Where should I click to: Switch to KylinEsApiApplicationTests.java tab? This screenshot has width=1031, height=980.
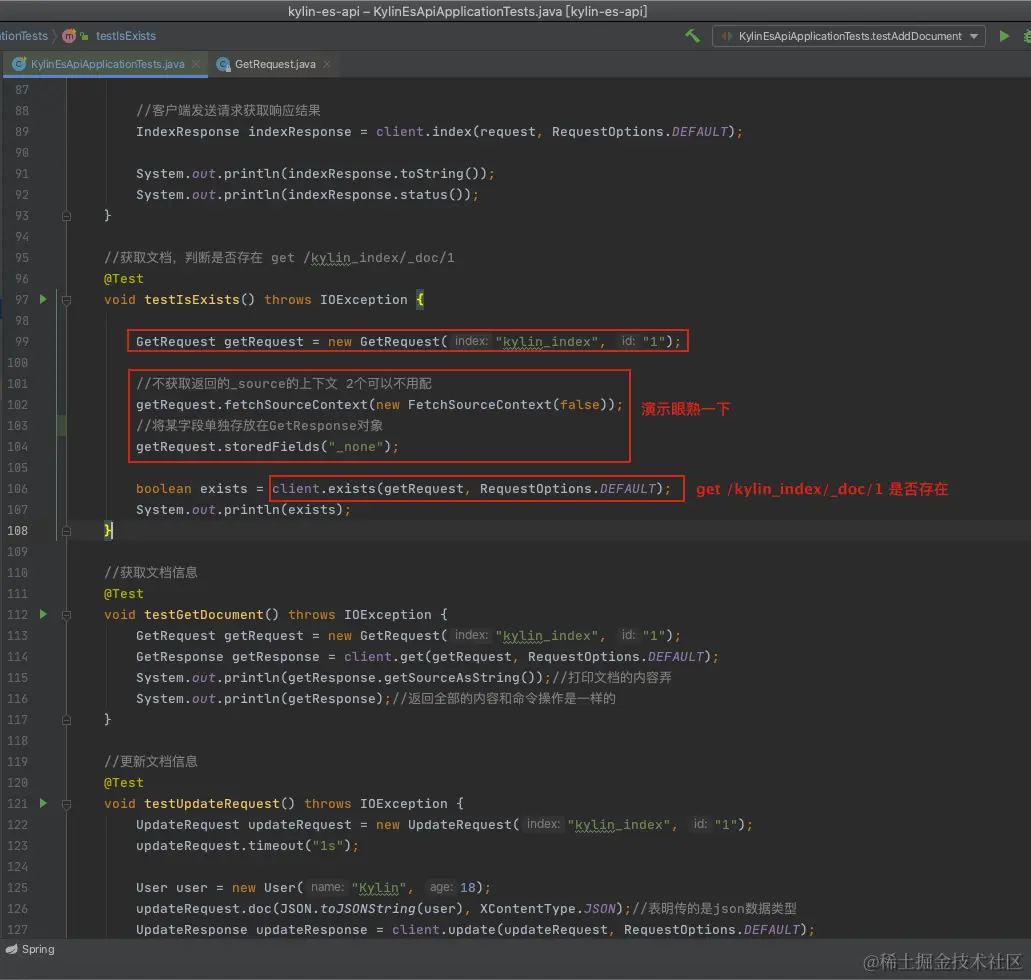tap(107, 64)
